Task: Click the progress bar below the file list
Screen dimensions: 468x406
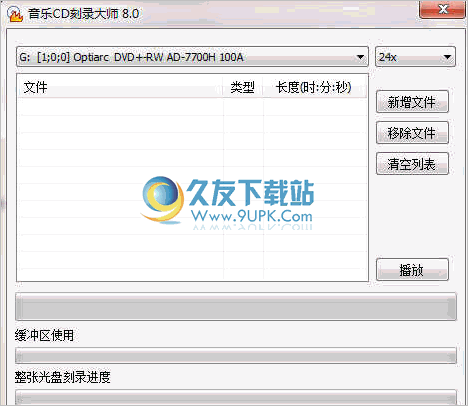Action: 236,307
